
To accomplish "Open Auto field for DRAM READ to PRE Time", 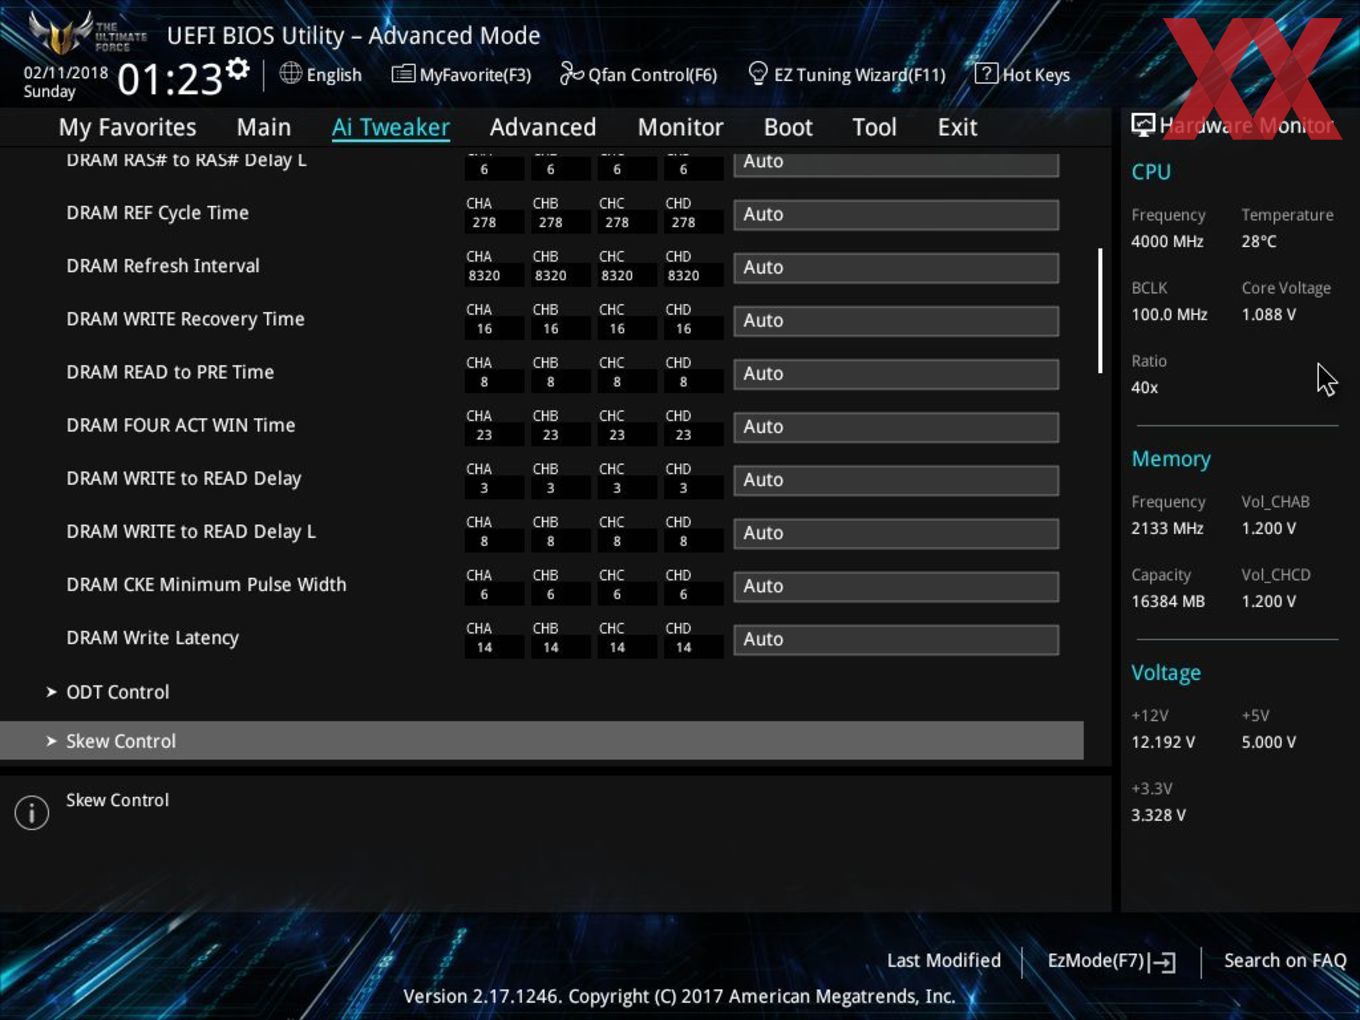I will [x=896, y=374].
